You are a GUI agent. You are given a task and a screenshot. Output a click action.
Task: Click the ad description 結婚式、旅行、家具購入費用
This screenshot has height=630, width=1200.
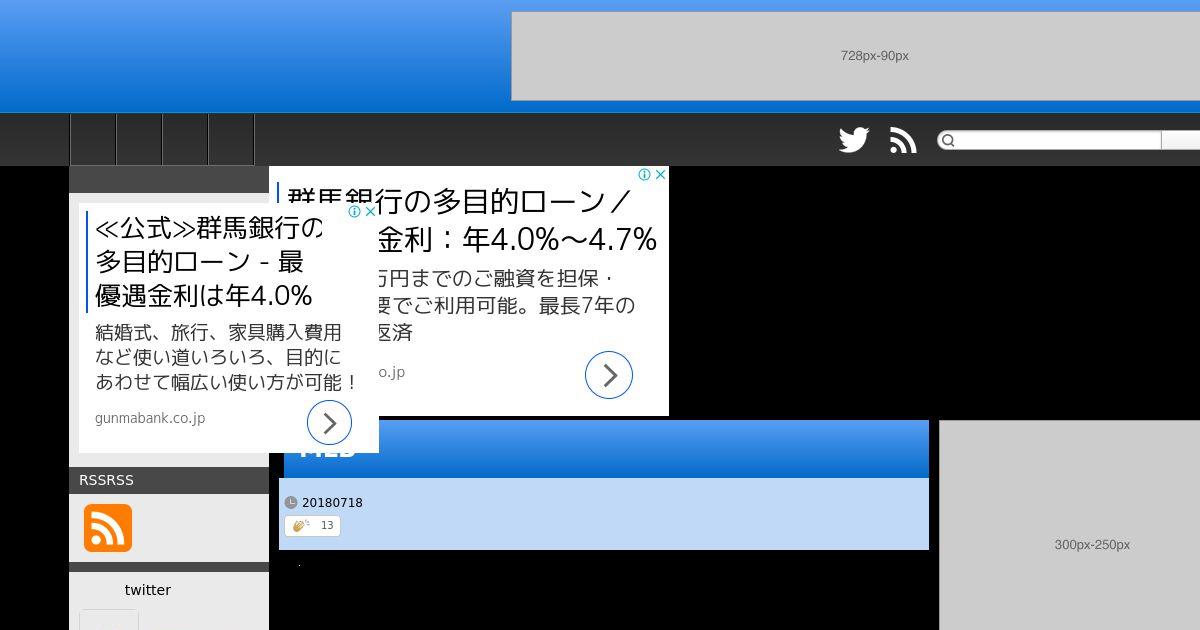coord(218,332)
